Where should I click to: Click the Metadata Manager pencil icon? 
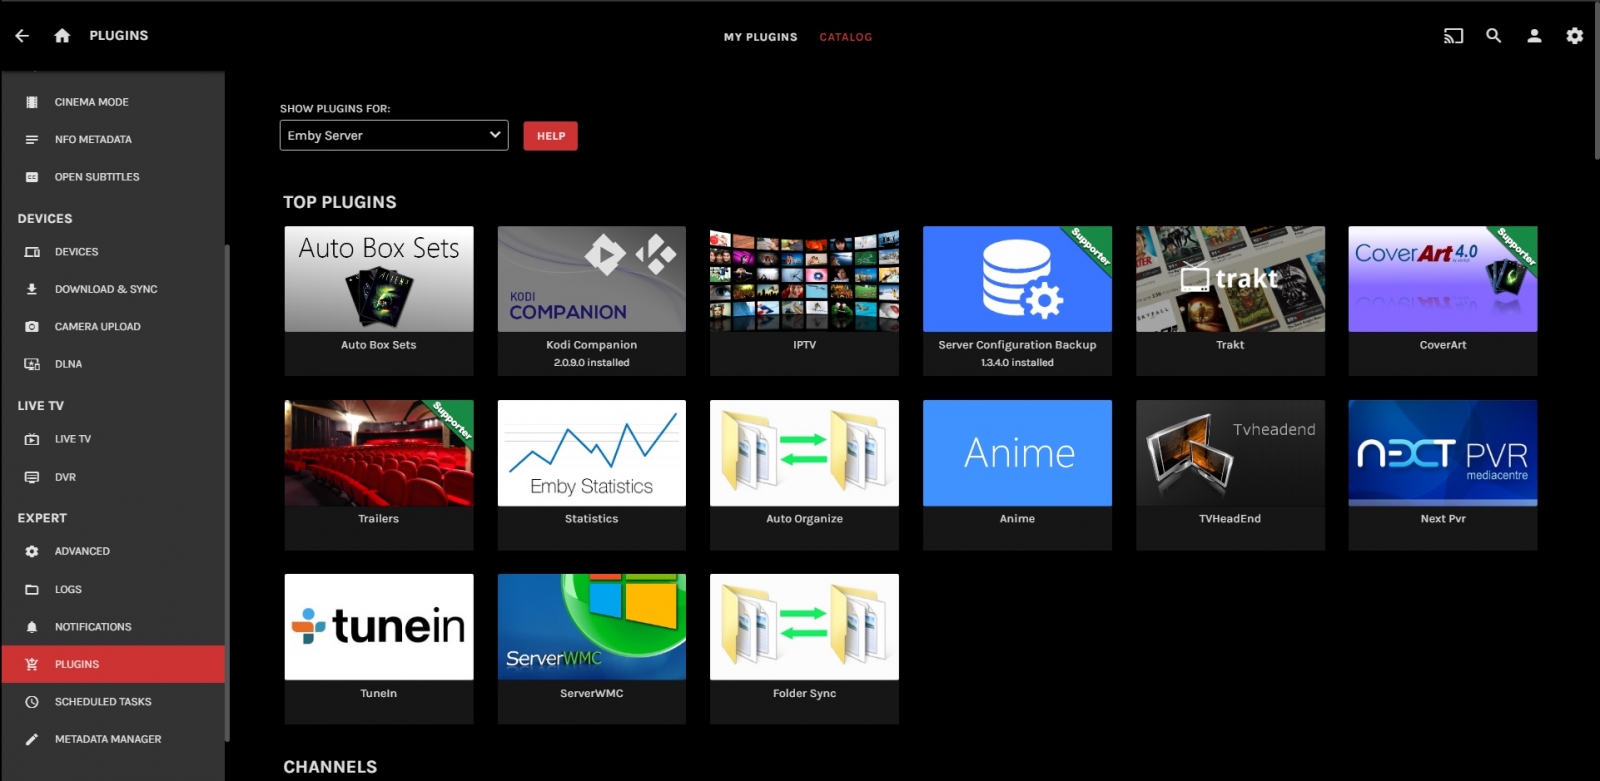(32, 740)
